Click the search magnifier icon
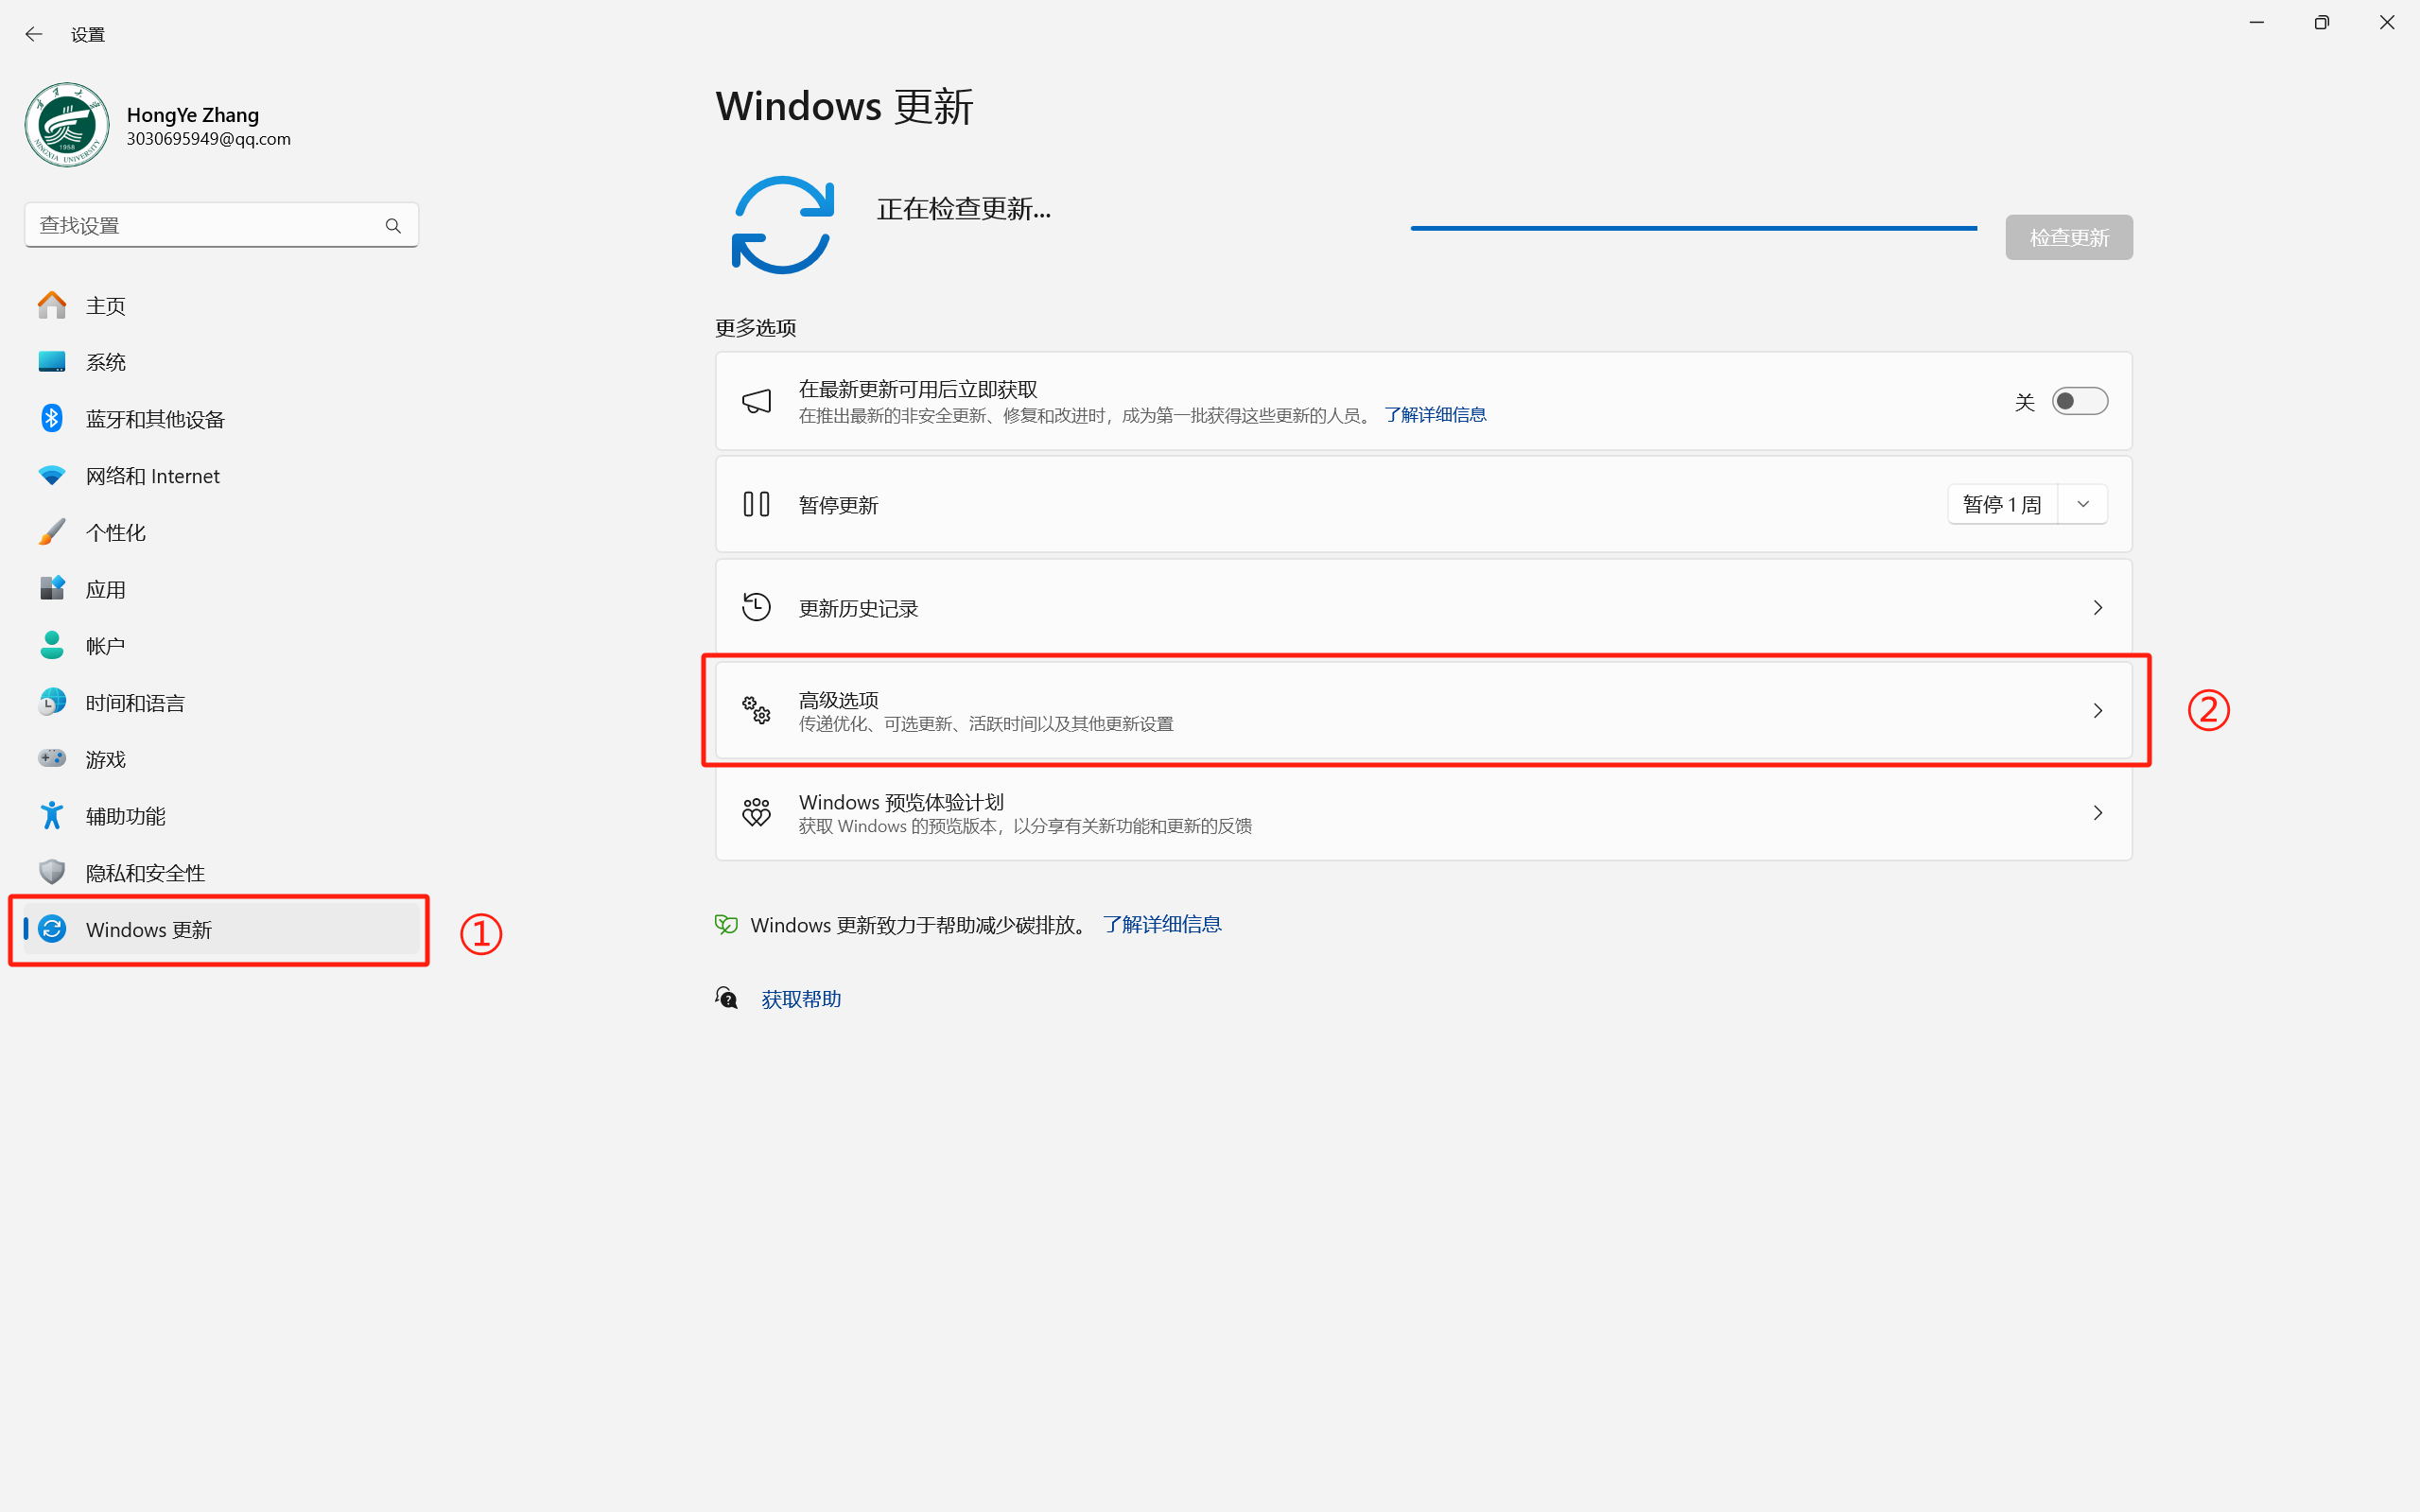 click(x=393, y=226)
